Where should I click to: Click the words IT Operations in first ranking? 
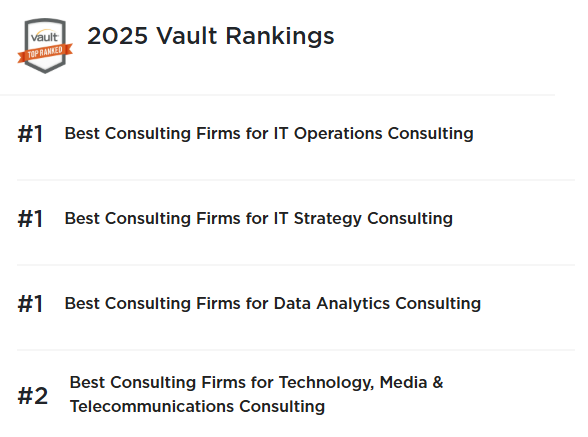(328, 134)
